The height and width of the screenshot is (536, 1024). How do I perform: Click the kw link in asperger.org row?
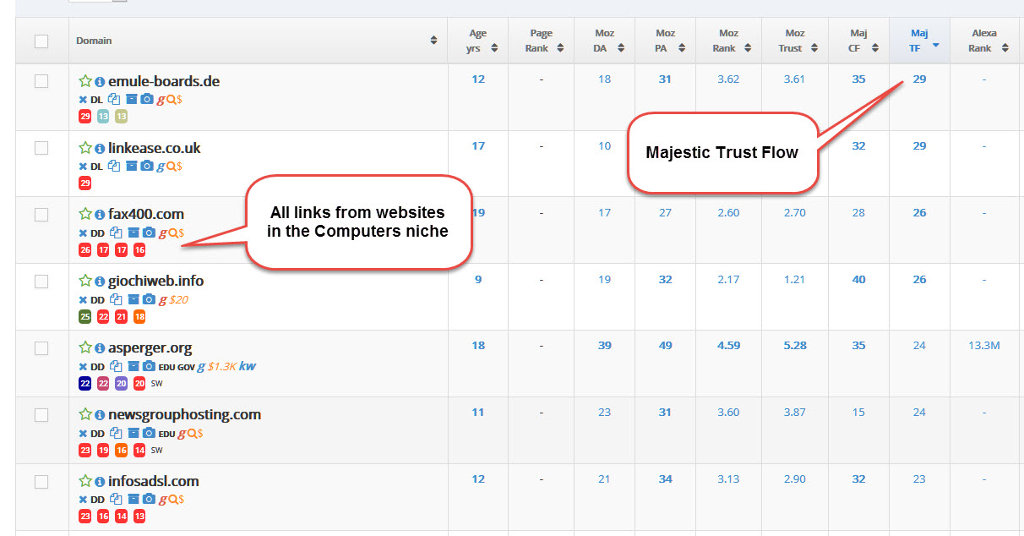pyautogui.click(x=248, y=366)
